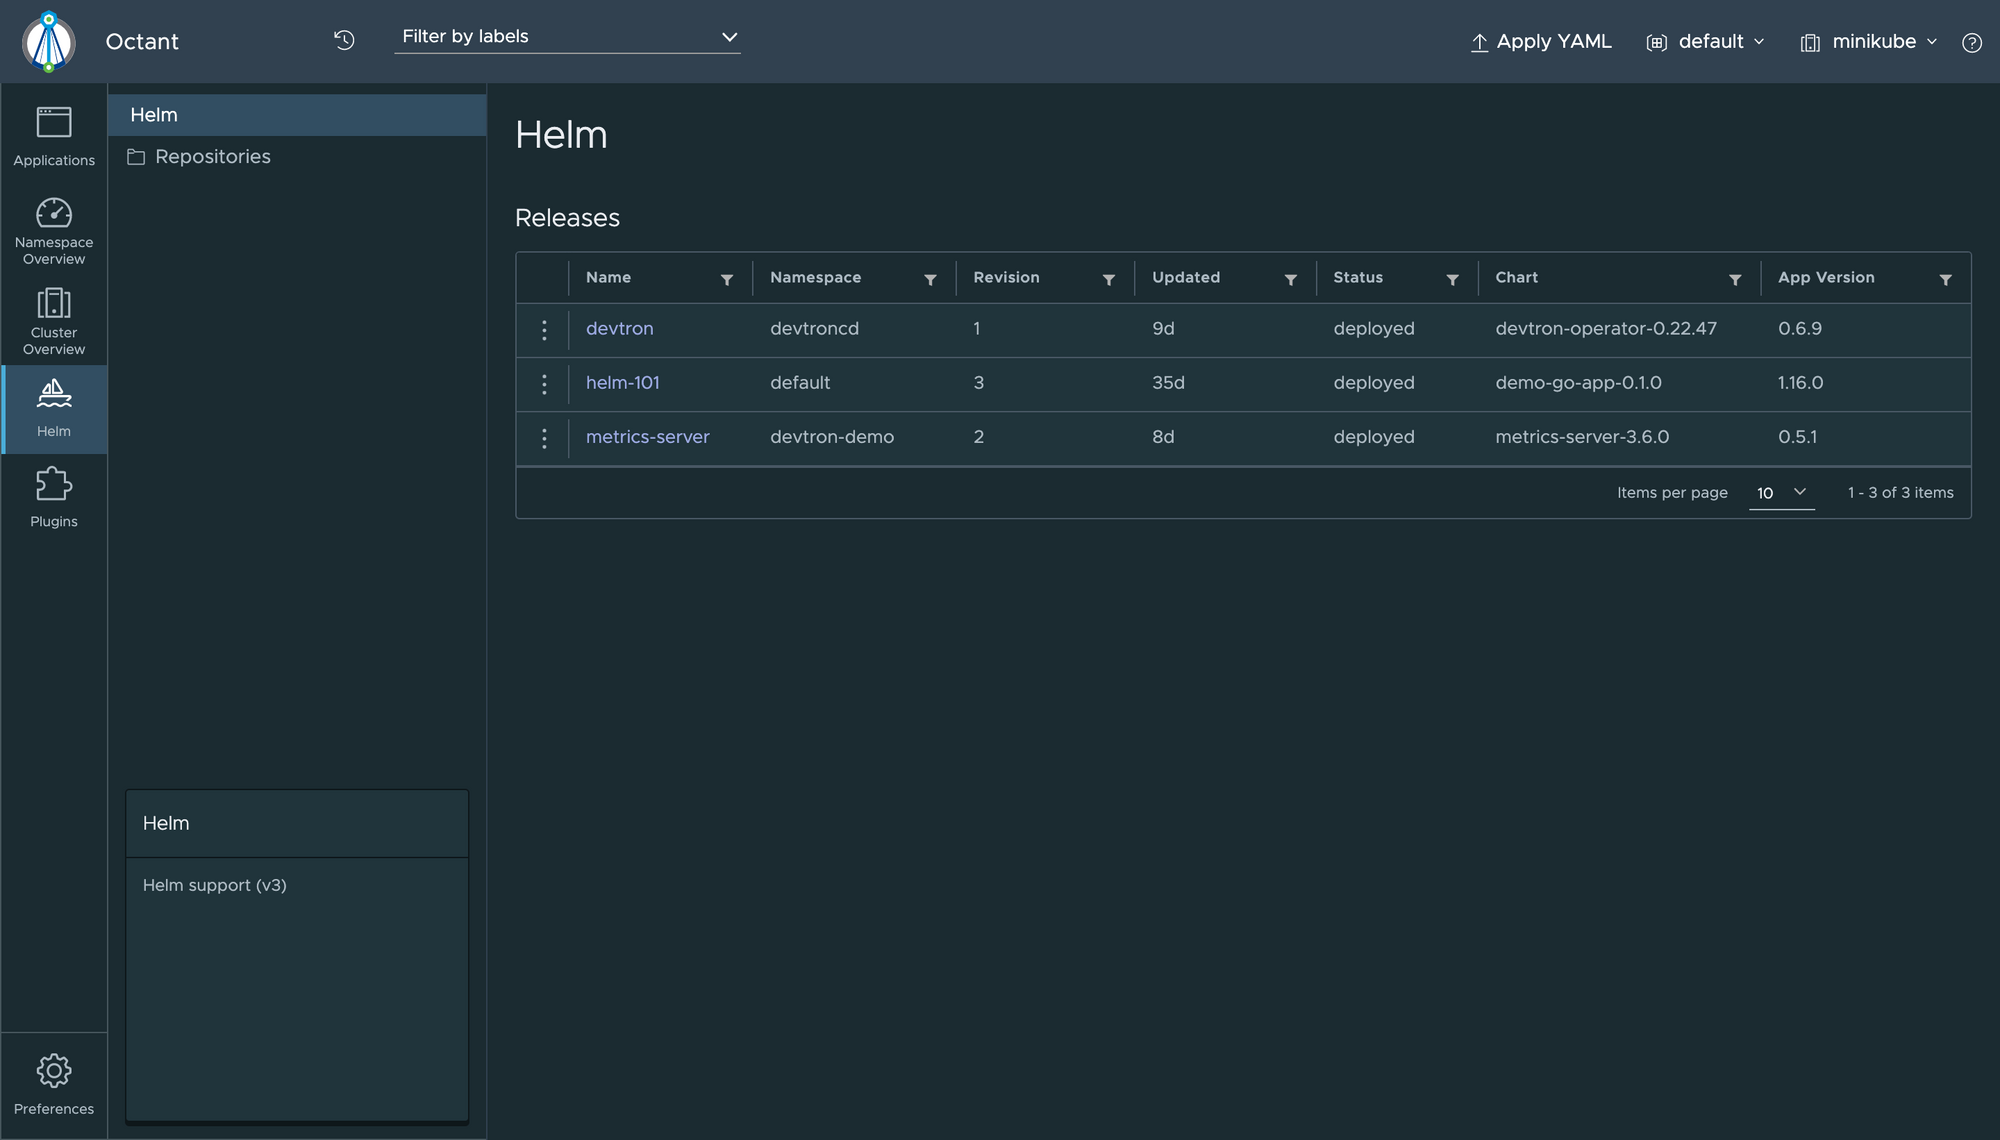This screenshot has height=1140, width=2000.
Task: Toggle the Status column filter
Action: click(1452, 279)
